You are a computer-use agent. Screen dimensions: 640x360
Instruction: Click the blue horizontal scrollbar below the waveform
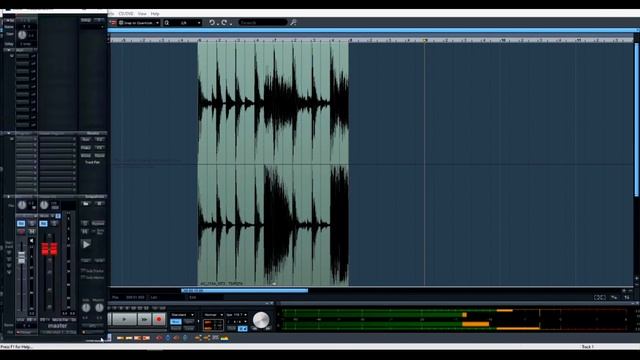click(x=244, y=291)
